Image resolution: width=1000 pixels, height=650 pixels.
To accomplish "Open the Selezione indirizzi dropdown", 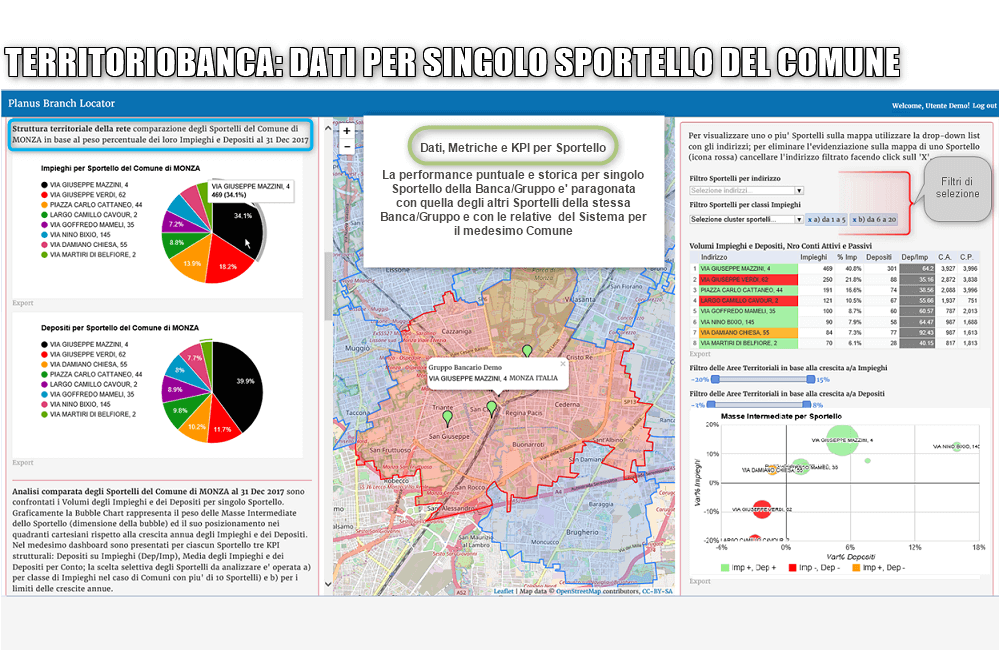I will 746,191.
